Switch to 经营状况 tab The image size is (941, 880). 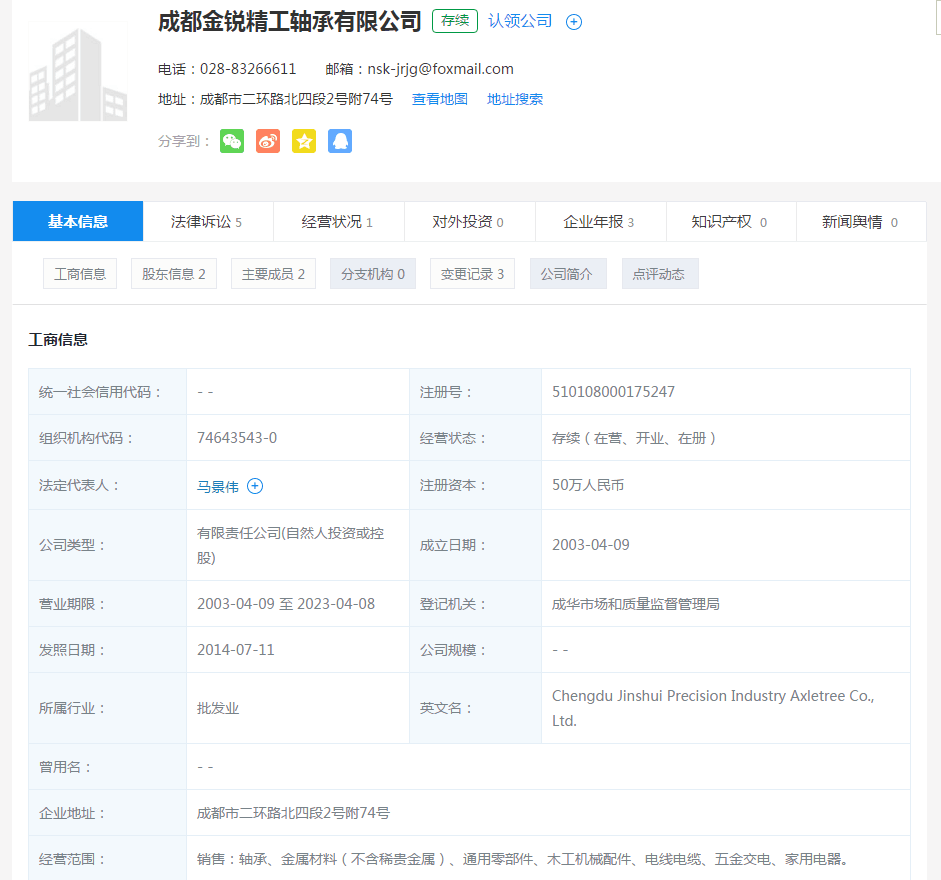338,222
